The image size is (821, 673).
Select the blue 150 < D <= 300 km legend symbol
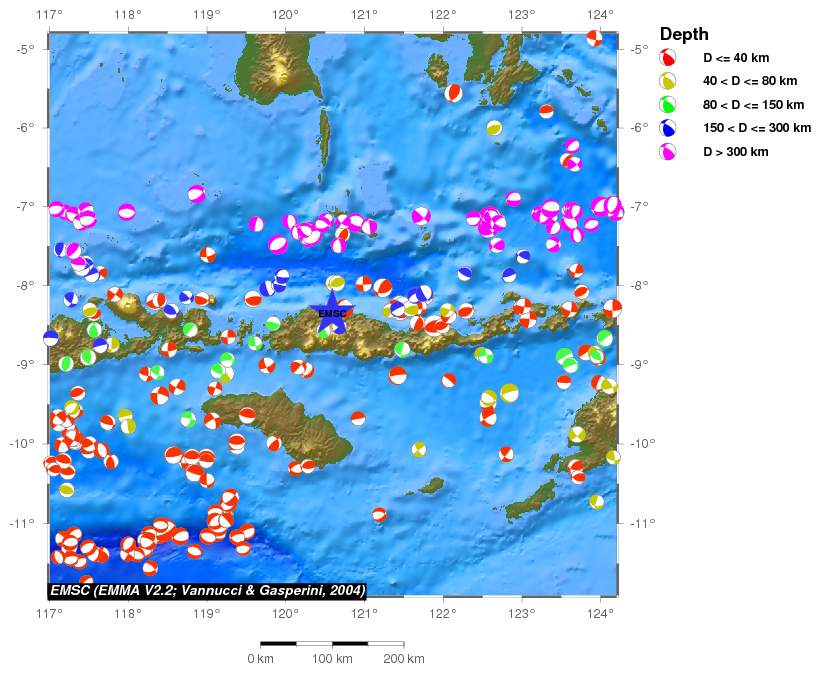click(668, 128)
